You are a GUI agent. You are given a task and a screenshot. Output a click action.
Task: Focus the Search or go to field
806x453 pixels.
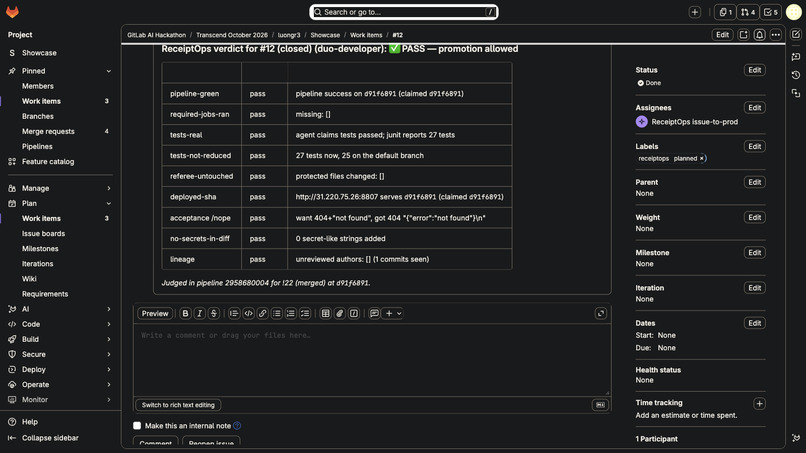[x=404, y=12]
